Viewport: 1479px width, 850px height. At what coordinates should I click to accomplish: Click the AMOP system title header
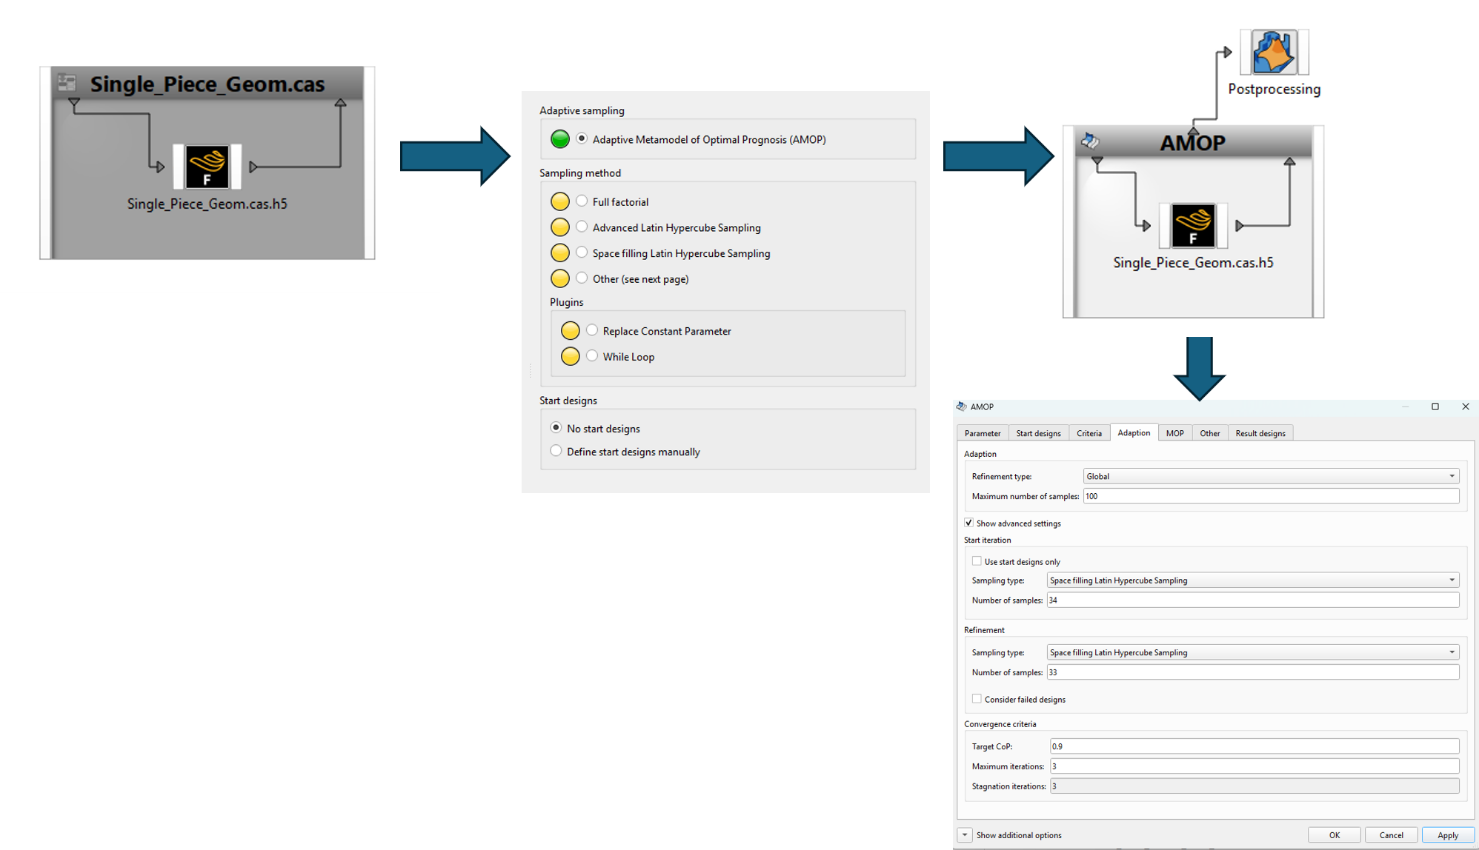1193,143
